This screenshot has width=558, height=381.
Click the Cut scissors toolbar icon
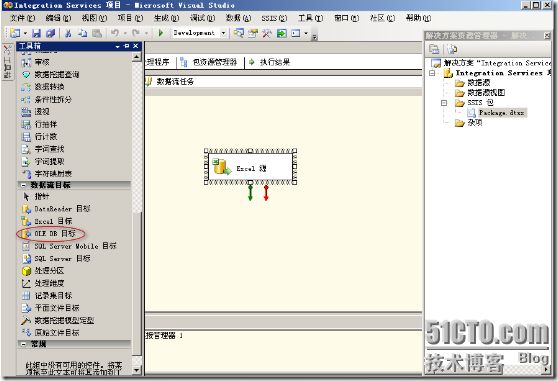click(x=68, y=33)
